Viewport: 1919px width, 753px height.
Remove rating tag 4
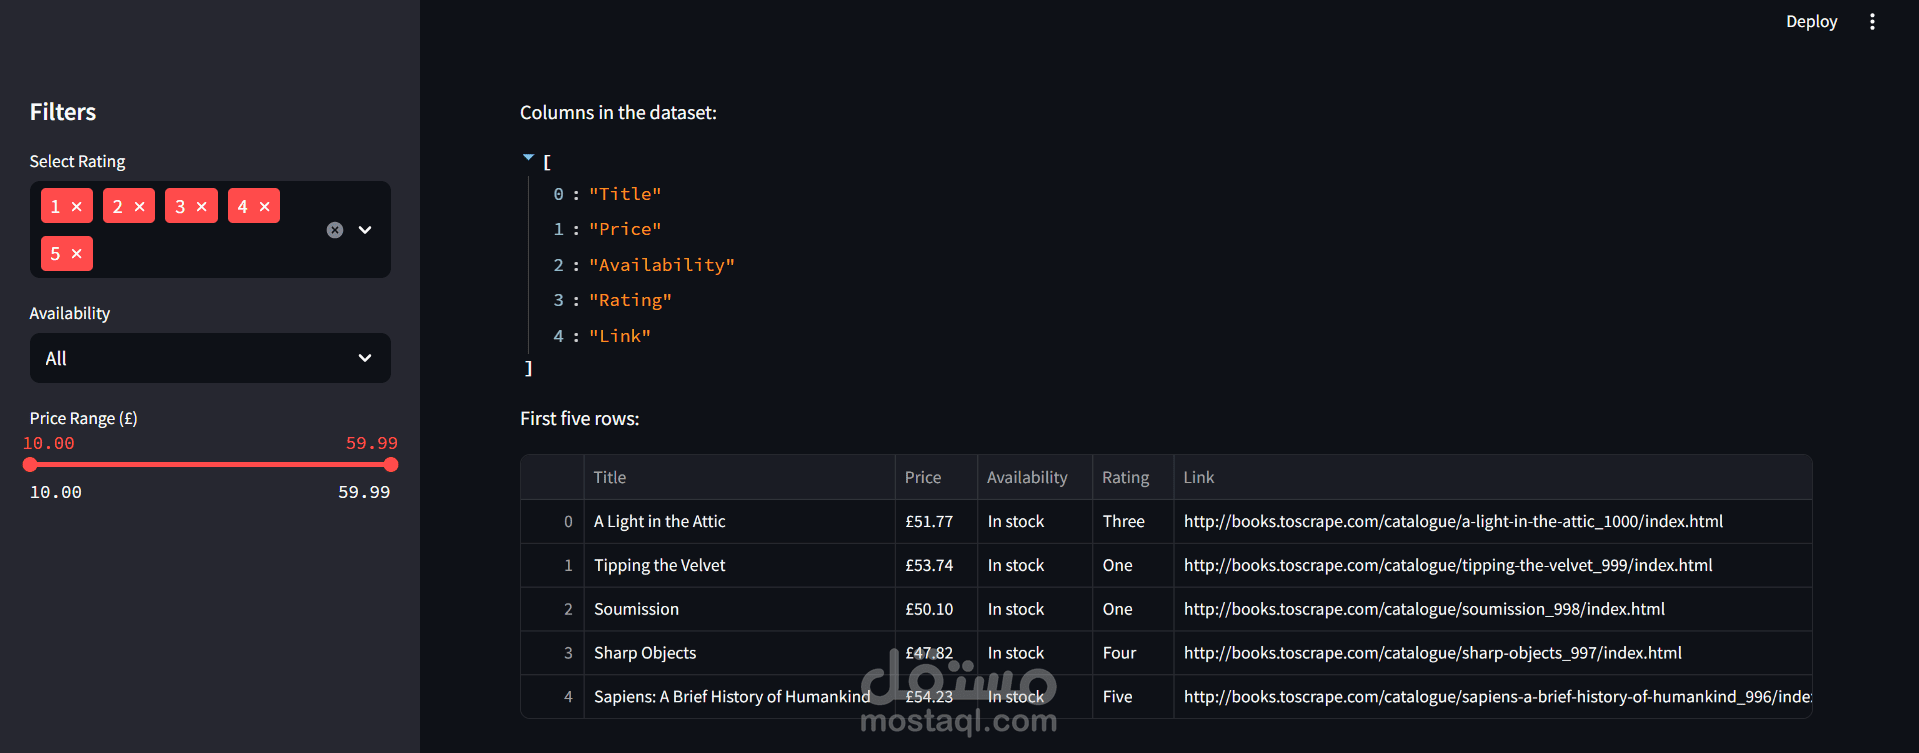(x=265, y=207)
